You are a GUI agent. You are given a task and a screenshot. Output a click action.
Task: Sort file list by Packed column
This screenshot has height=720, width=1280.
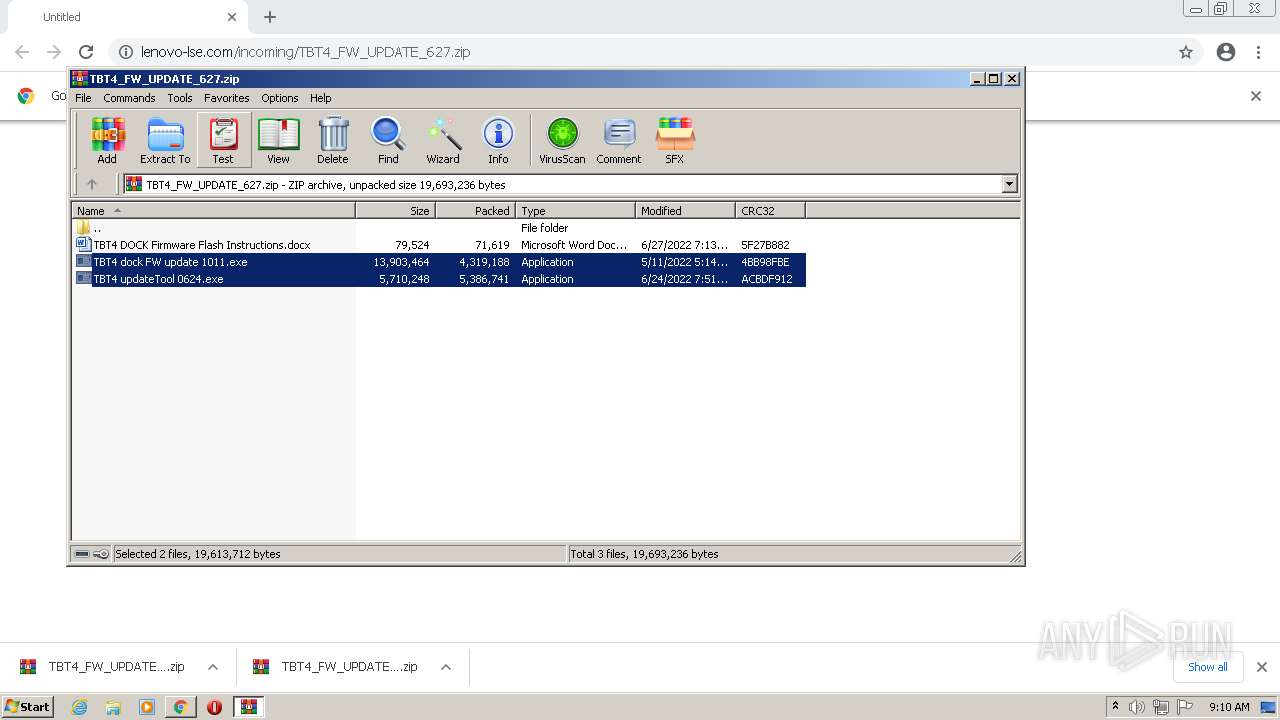pos(475,211)
